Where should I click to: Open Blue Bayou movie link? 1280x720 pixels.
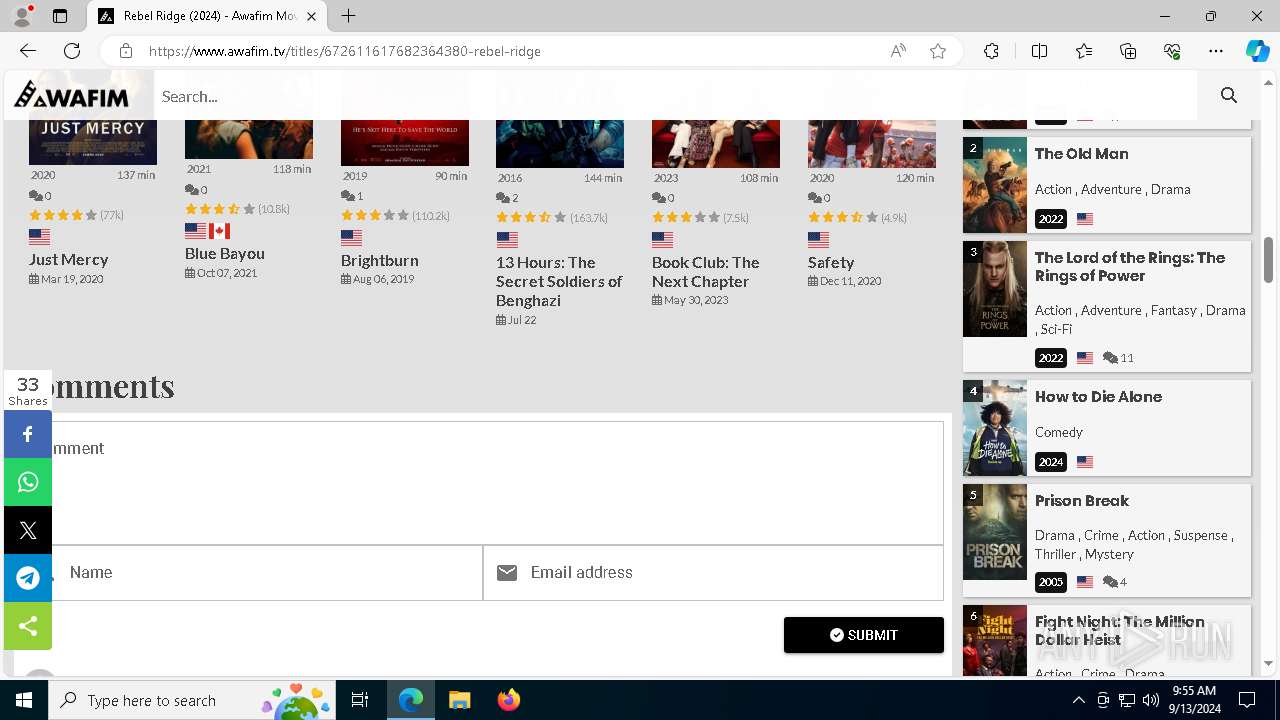click(225, 253)
